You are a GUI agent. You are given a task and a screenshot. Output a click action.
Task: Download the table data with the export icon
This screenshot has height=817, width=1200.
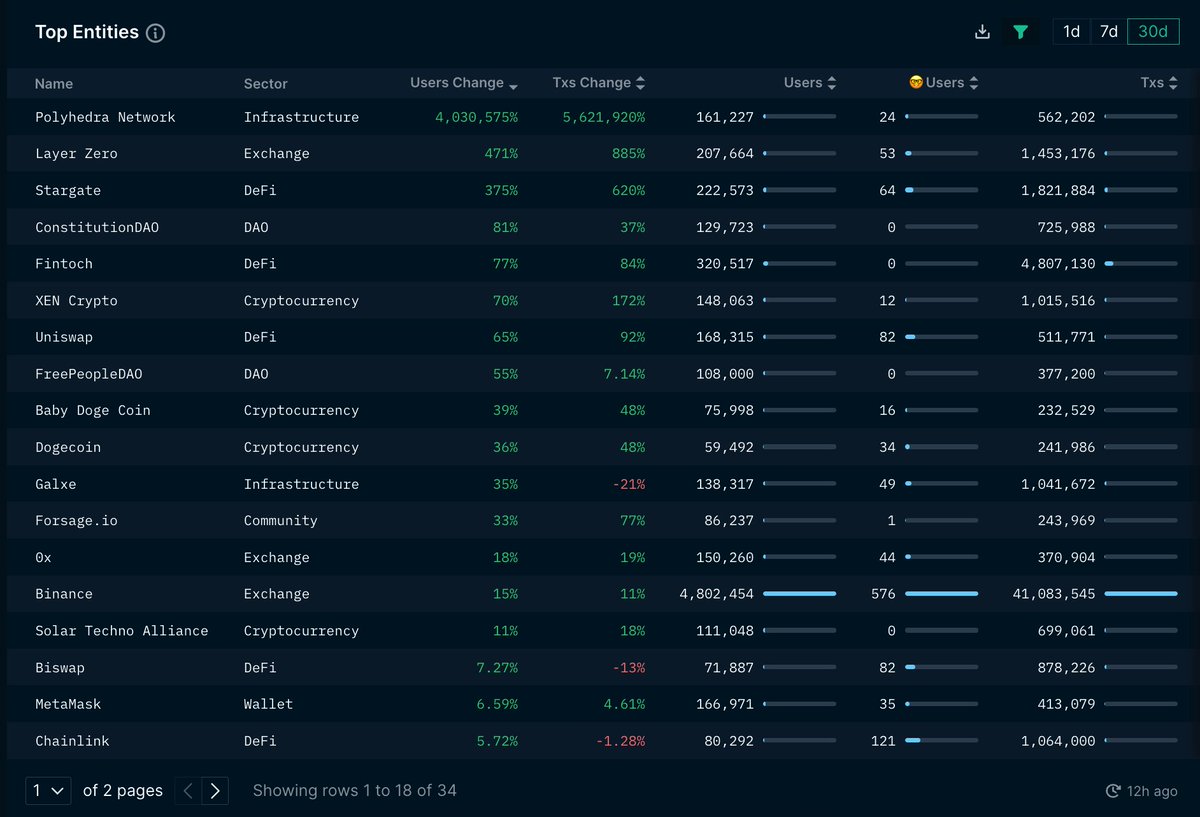(x=982, y=32)
